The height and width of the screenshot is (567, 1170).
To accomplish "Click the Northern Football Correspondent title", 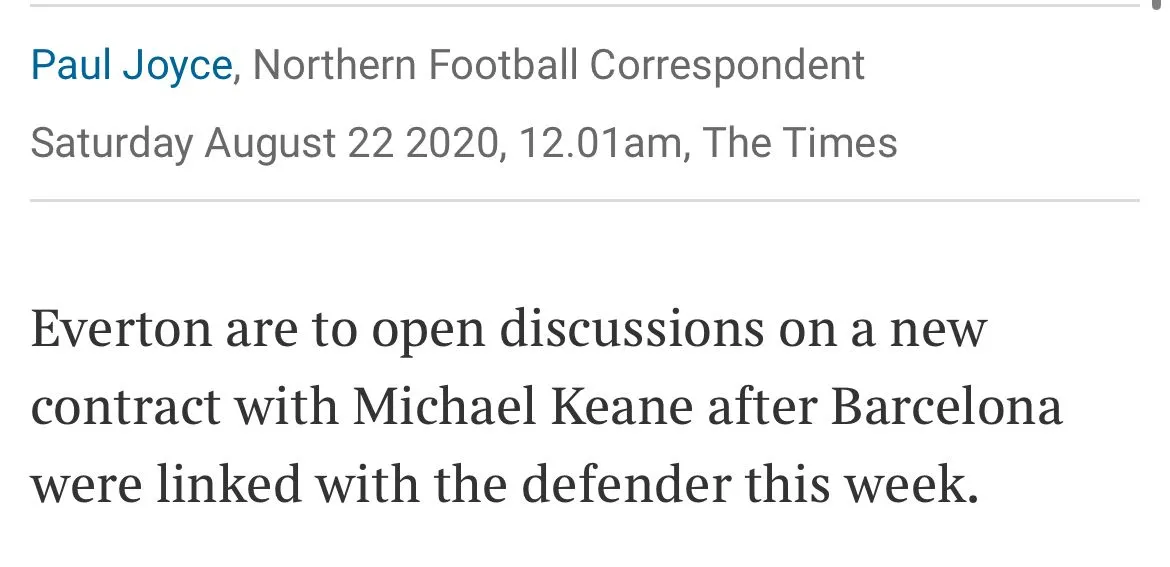I will coord(558,66).
